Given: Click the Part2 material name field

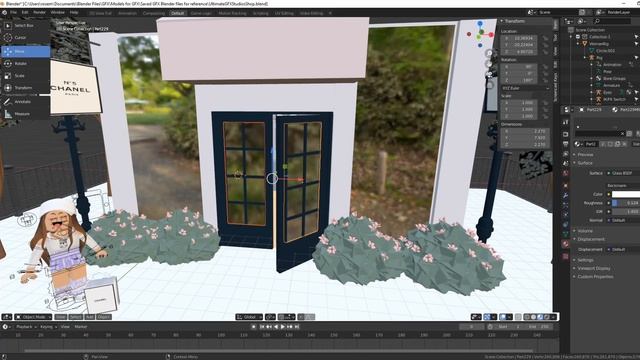Looking at the screenshot, I should click(591, 144).
